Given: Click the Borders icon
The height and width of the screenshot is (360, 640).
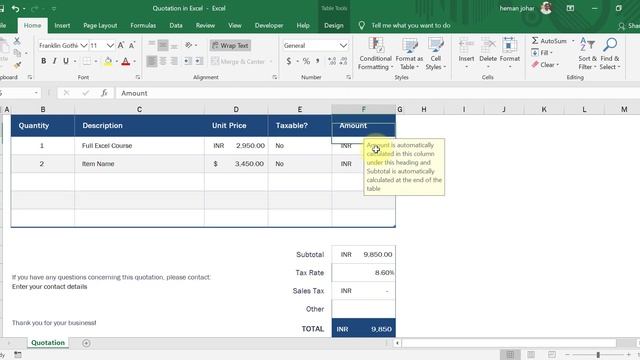Looking at the screenshot, I should 87,61.
